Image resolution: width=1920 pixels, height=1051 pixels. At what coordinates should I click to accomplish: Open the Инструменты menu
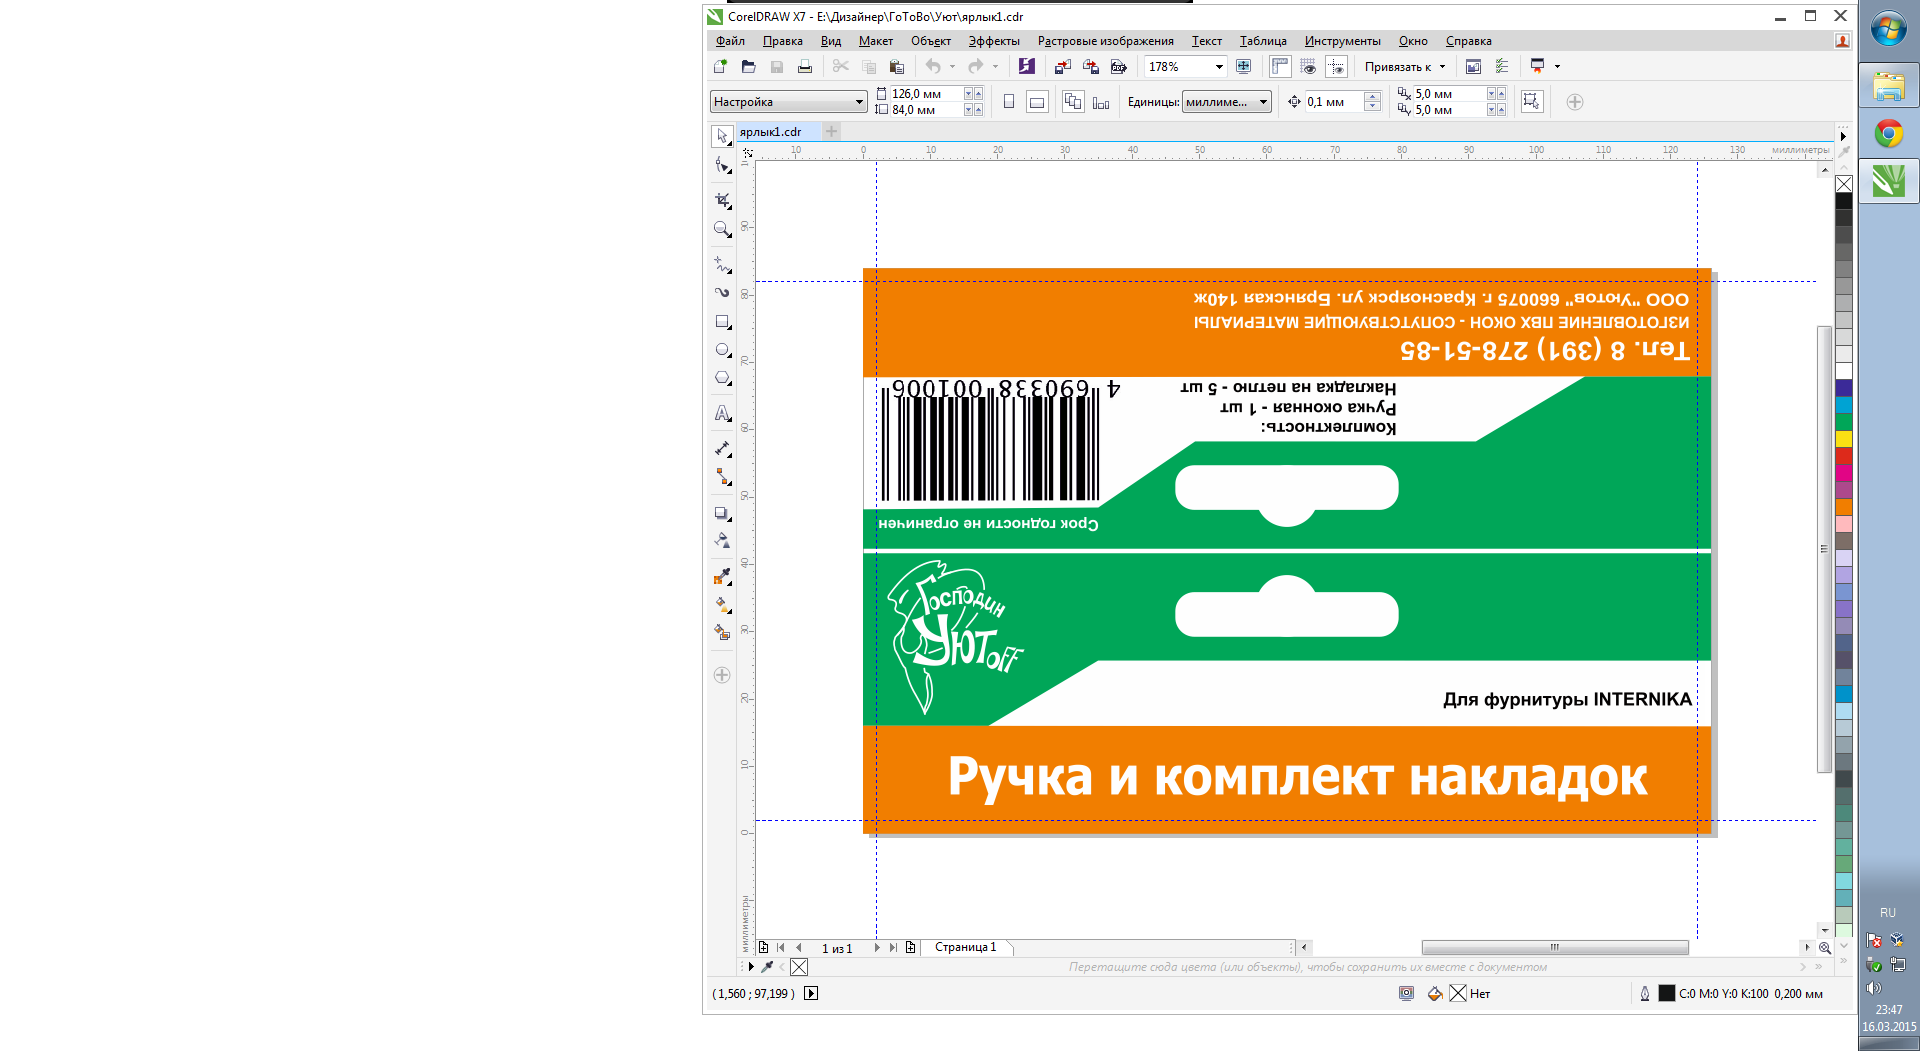click(x=1342, y=41)
